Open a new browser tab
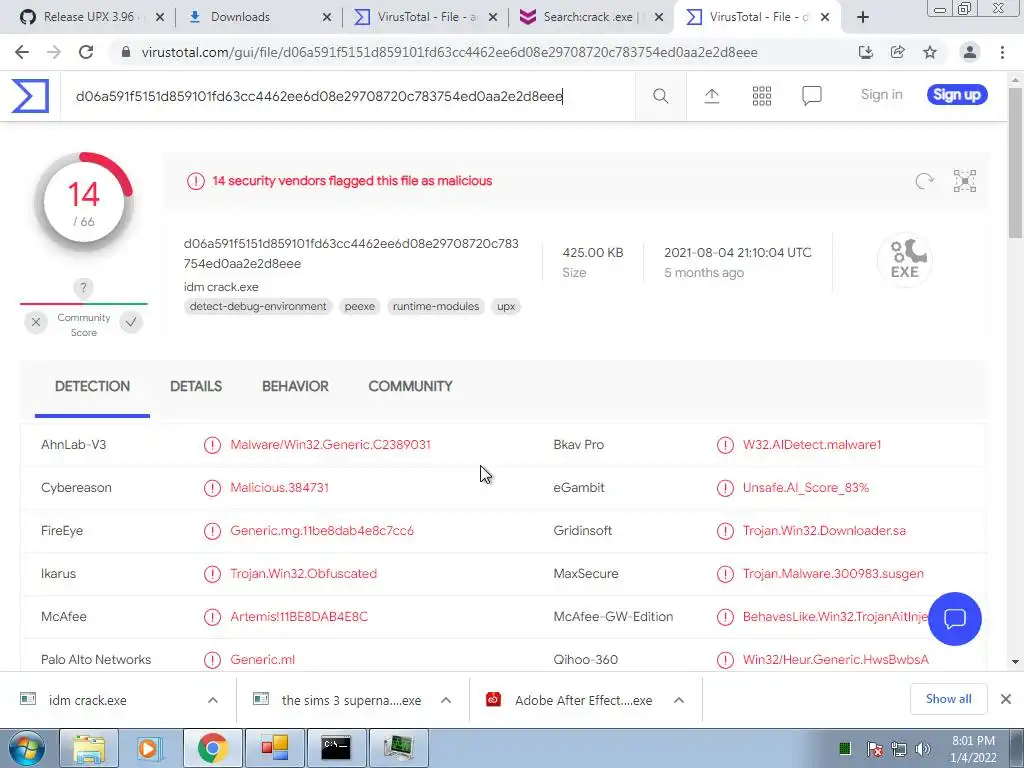 863,17
